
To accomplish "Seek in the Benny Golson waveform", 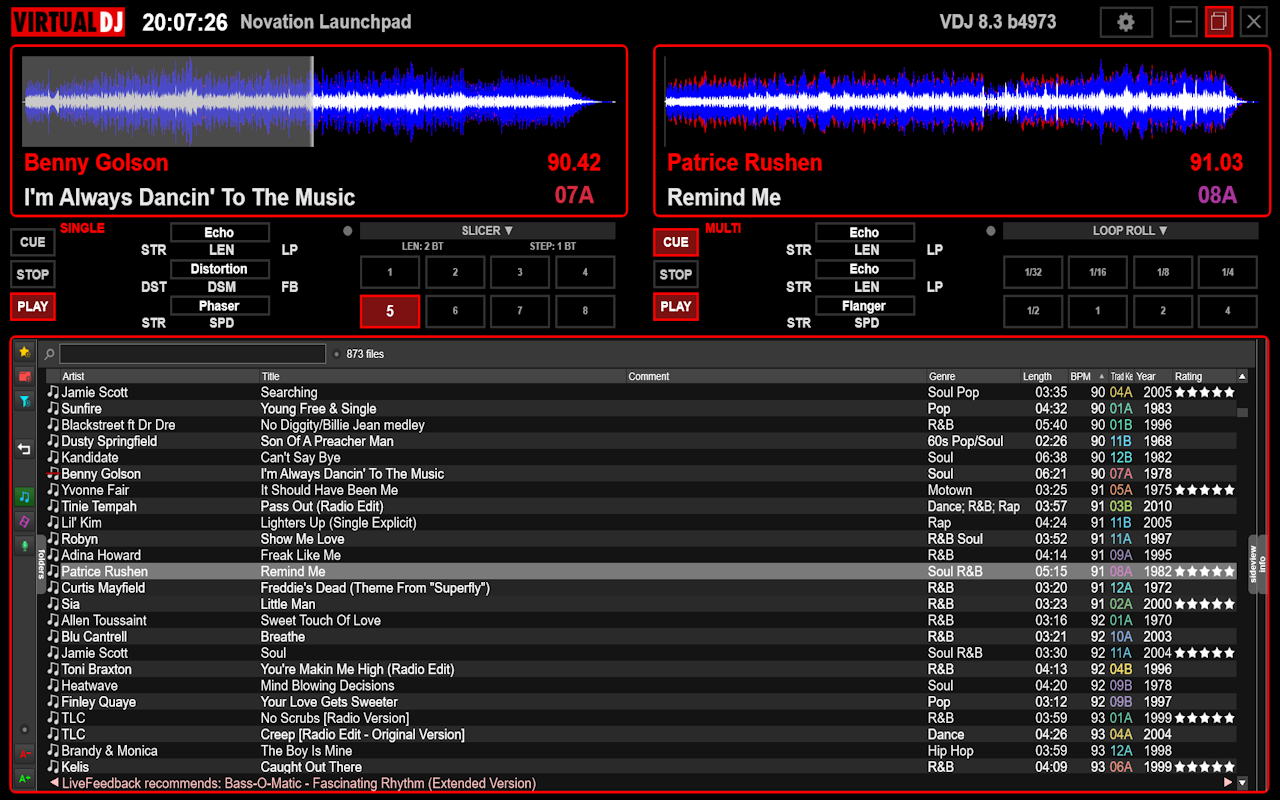I will 319,101.
